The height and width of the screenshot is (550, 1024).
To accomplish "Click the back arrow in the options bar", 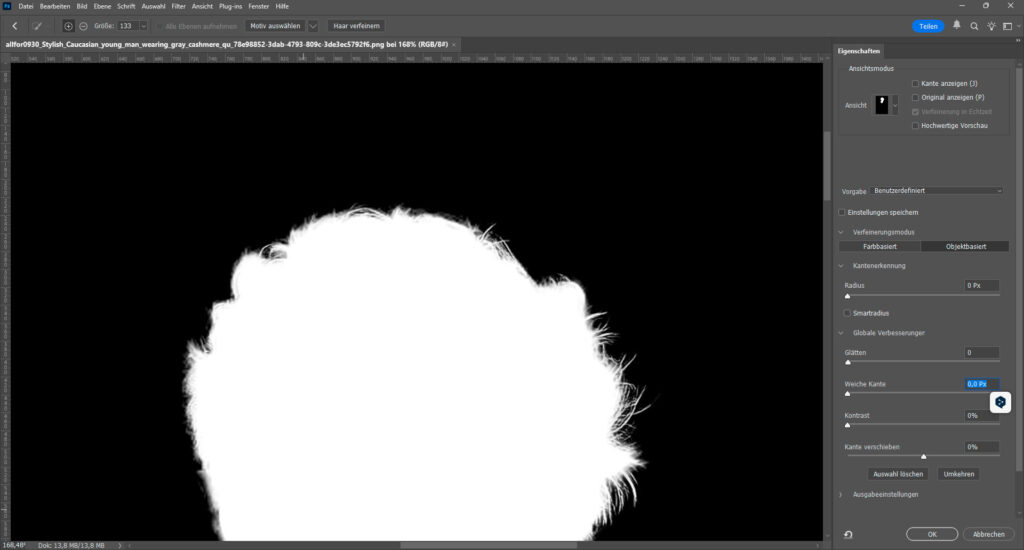I will (15, 26).
